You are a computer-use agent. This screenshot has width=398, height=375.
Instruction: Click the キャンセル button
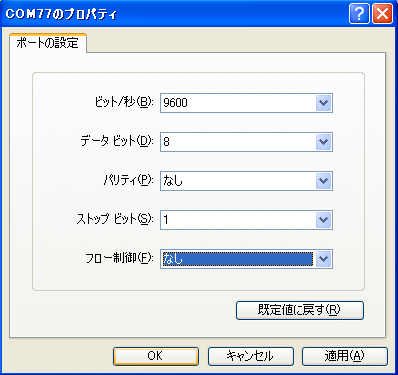pyautogui.click(x=251, y=356)
